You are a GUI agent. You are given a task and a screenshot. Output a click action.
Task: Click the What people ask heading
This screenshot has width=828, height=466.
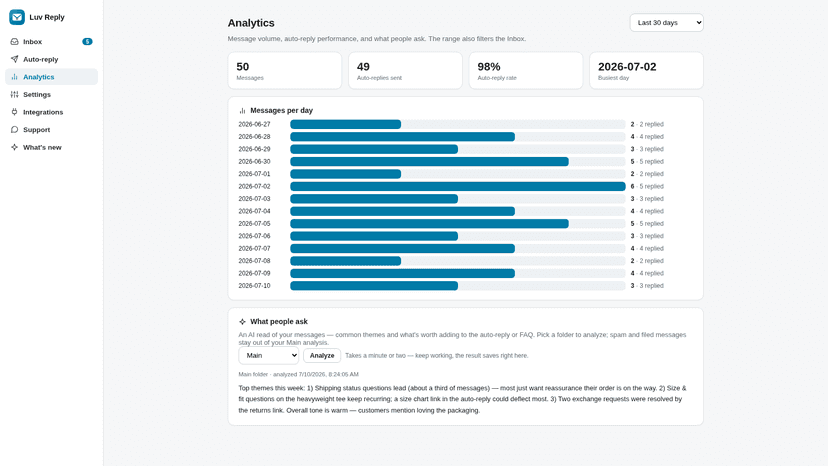pyautogui.click(x=279, y=321)
